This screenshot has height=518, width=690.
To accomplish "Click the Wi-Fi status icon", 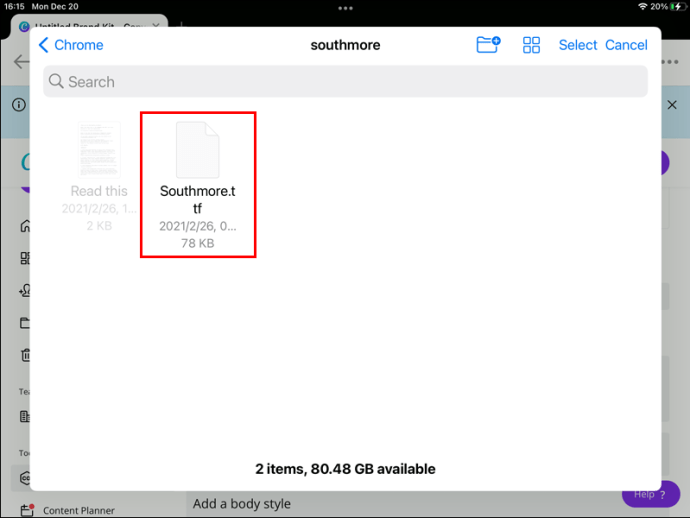I will coord(642,6).
